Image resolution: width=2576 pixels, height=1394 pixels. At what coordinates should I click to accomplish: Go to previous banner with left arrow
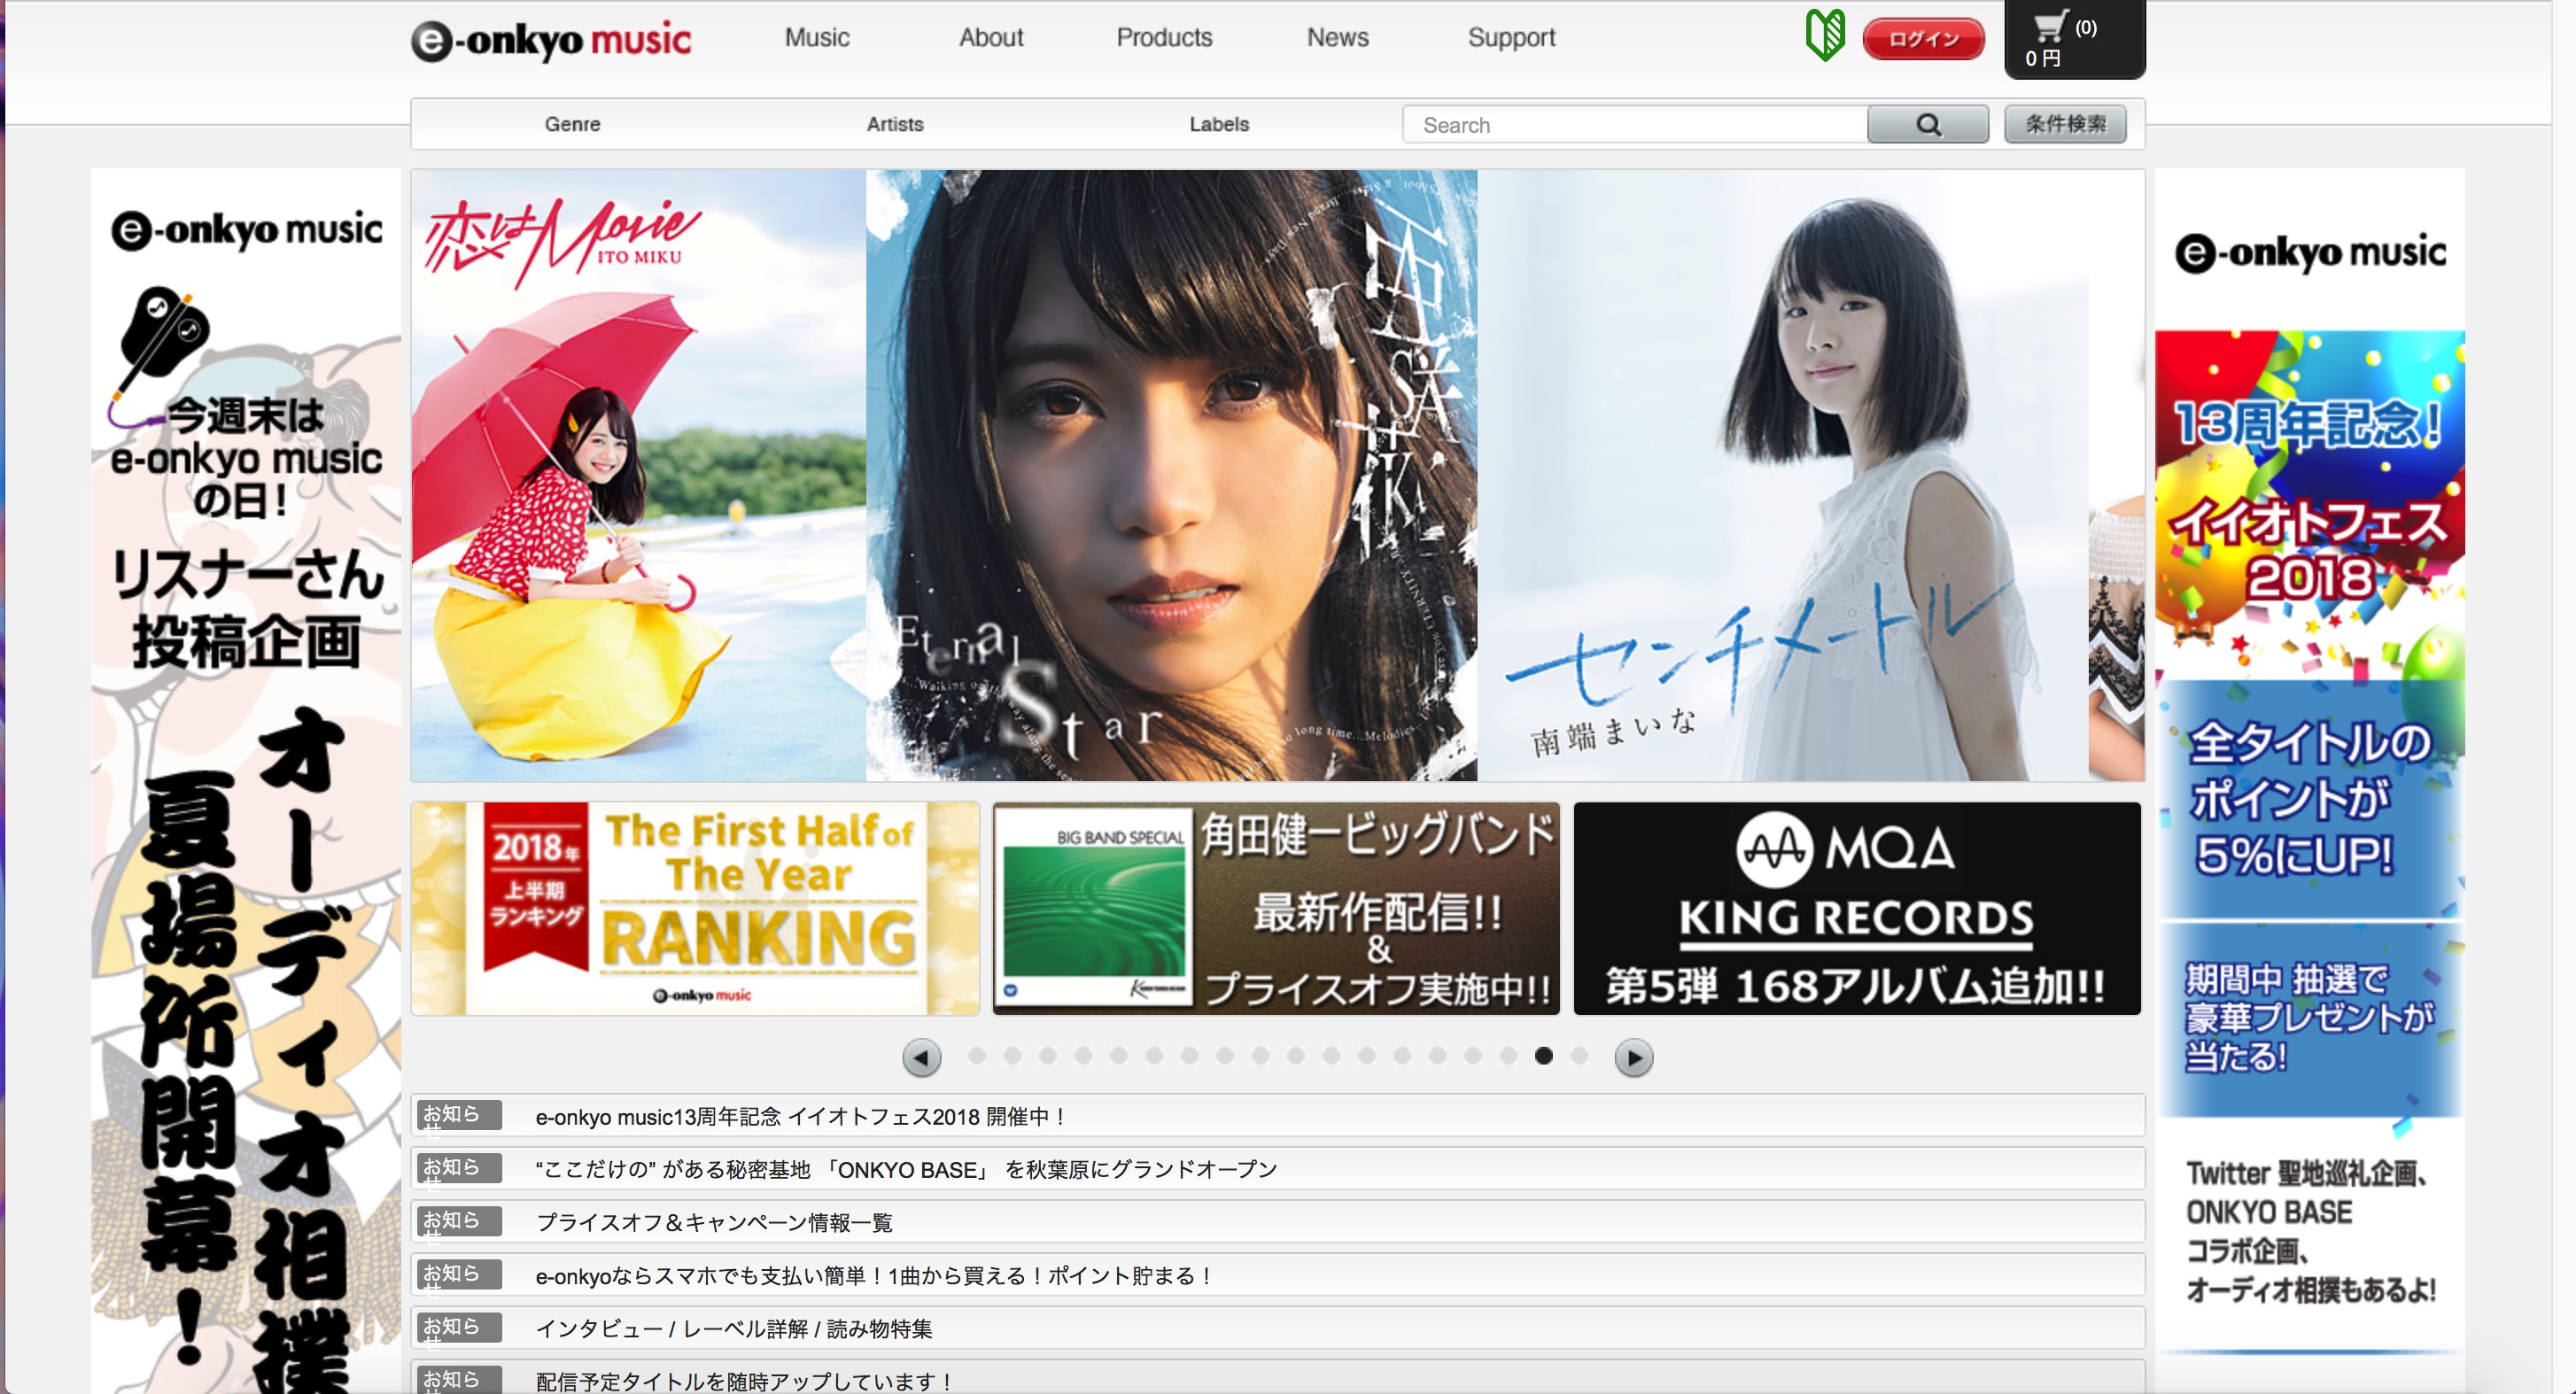click(921, 1057)
